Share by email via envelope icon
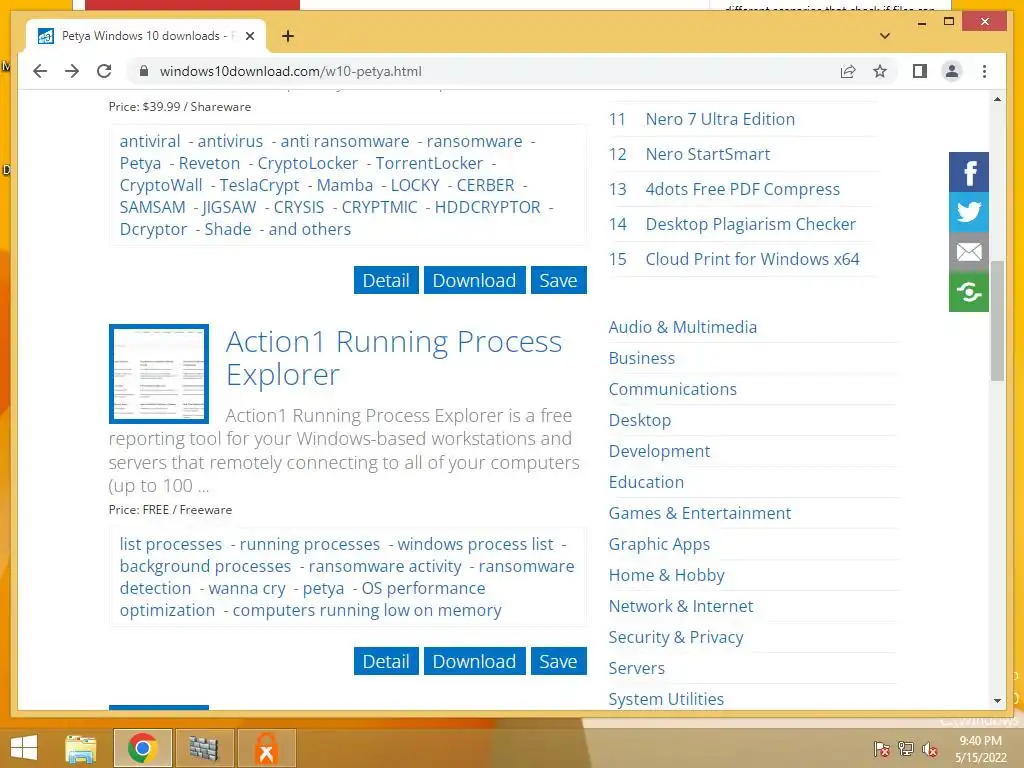Screen dimensions: 1024x768 pyautogui.click(x=969, y=252)
